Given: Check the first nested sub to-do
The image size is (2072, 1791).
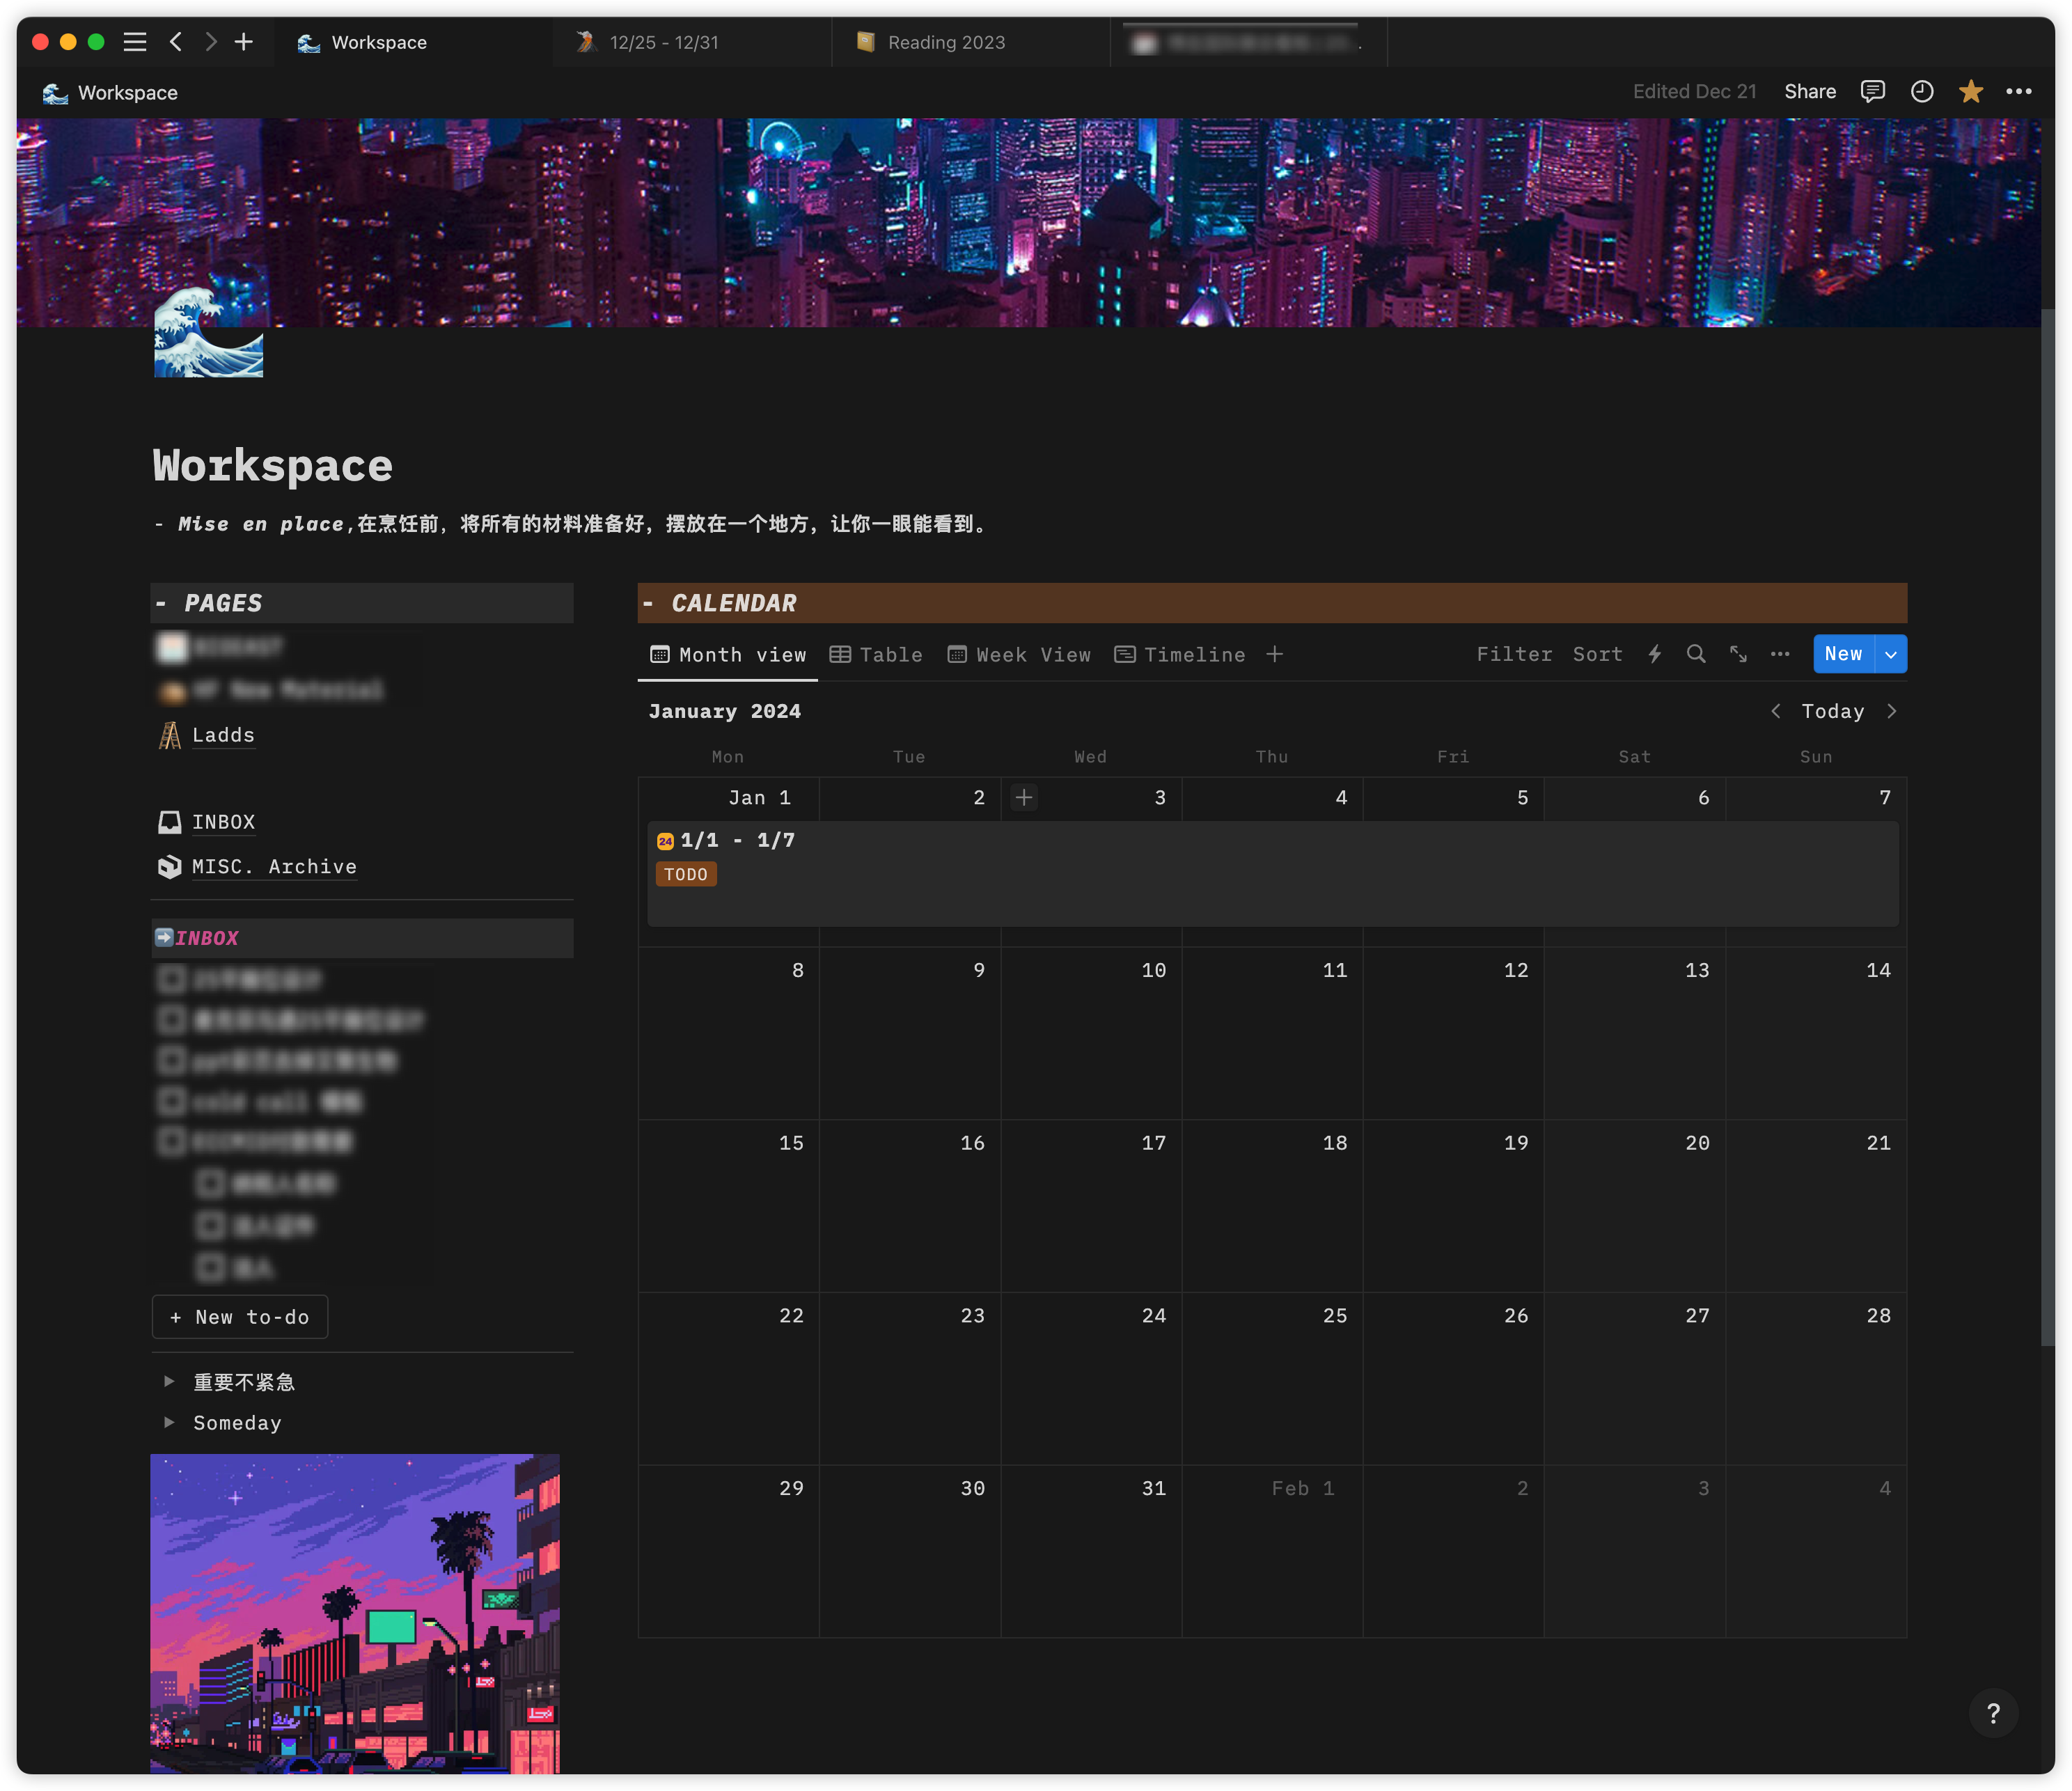Looking at the screenshot, I should point(210,1184).
